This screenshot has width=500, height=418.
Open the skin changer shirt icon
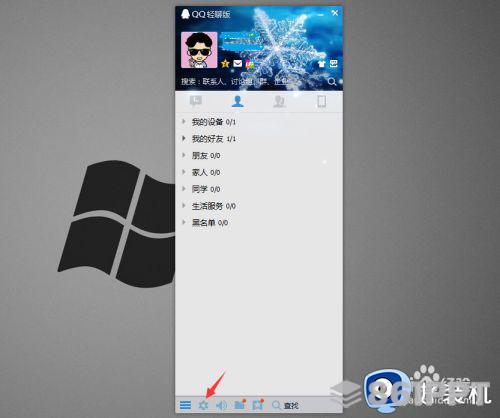point(321,64)
